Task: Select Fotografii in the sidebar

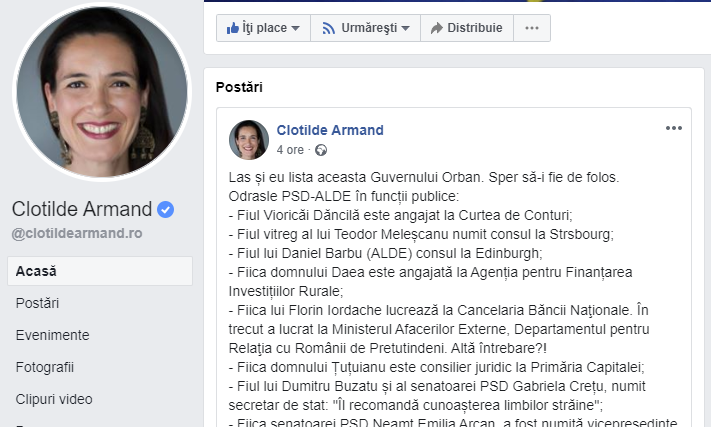Action: [44, 367]
